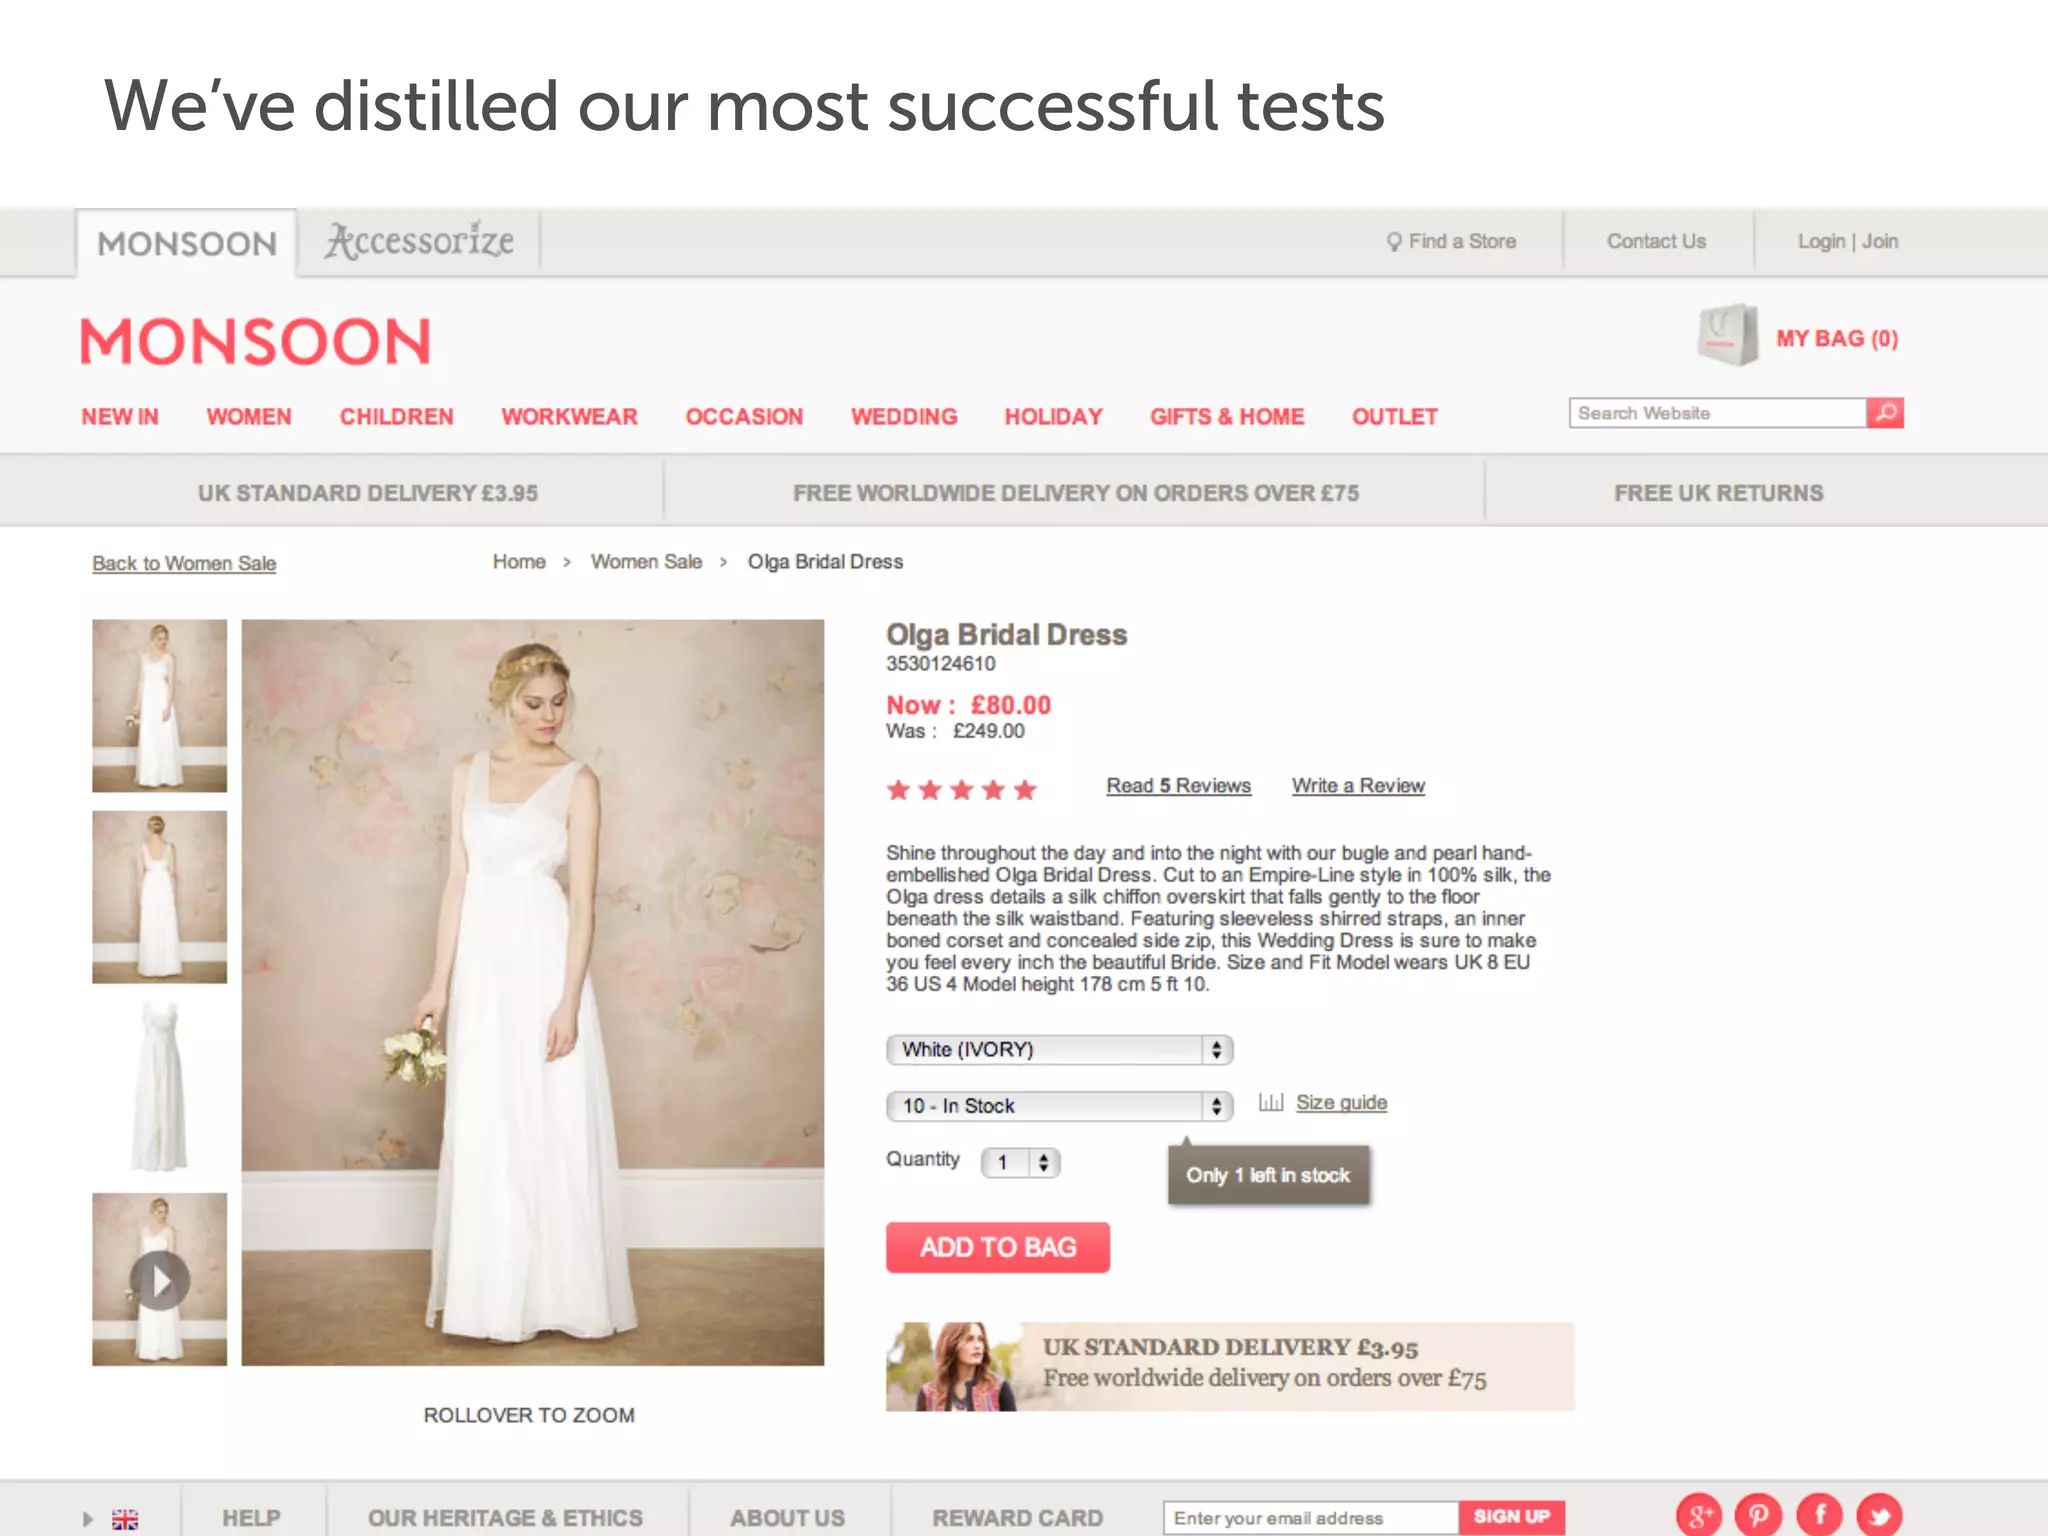Viewport: 2048px width, 1536px height.
Task: Switch to the Accessorize brand tab
Action: click(419, 241)
